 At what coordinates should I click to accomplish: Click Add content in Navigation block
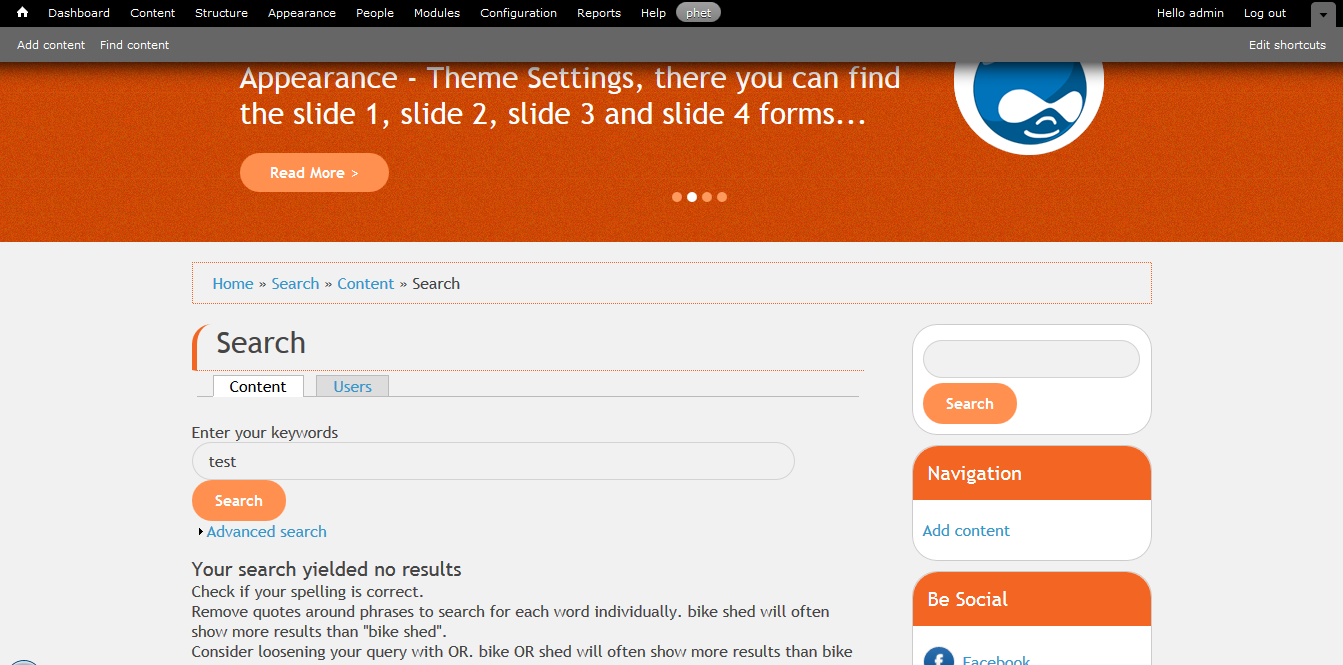pyautogui.click(x=966, y=531)
